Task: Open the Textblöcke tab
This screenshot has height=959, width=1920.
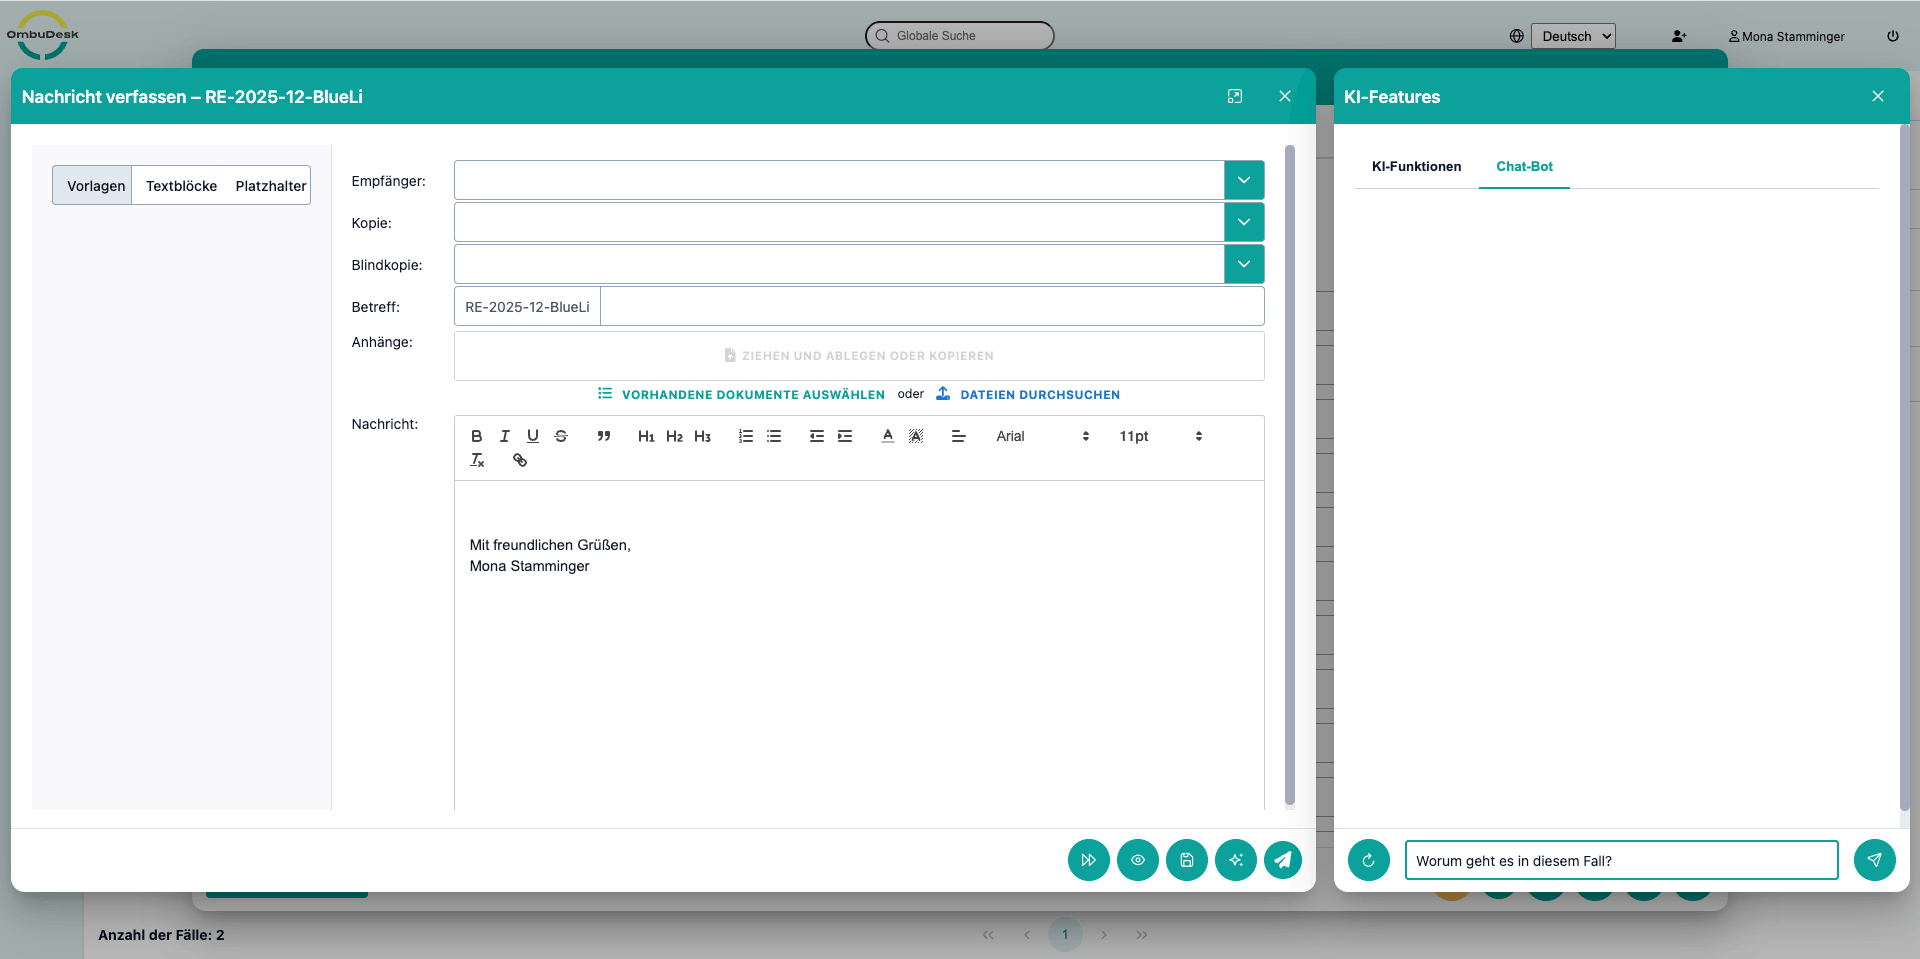Action: [181, 186]
